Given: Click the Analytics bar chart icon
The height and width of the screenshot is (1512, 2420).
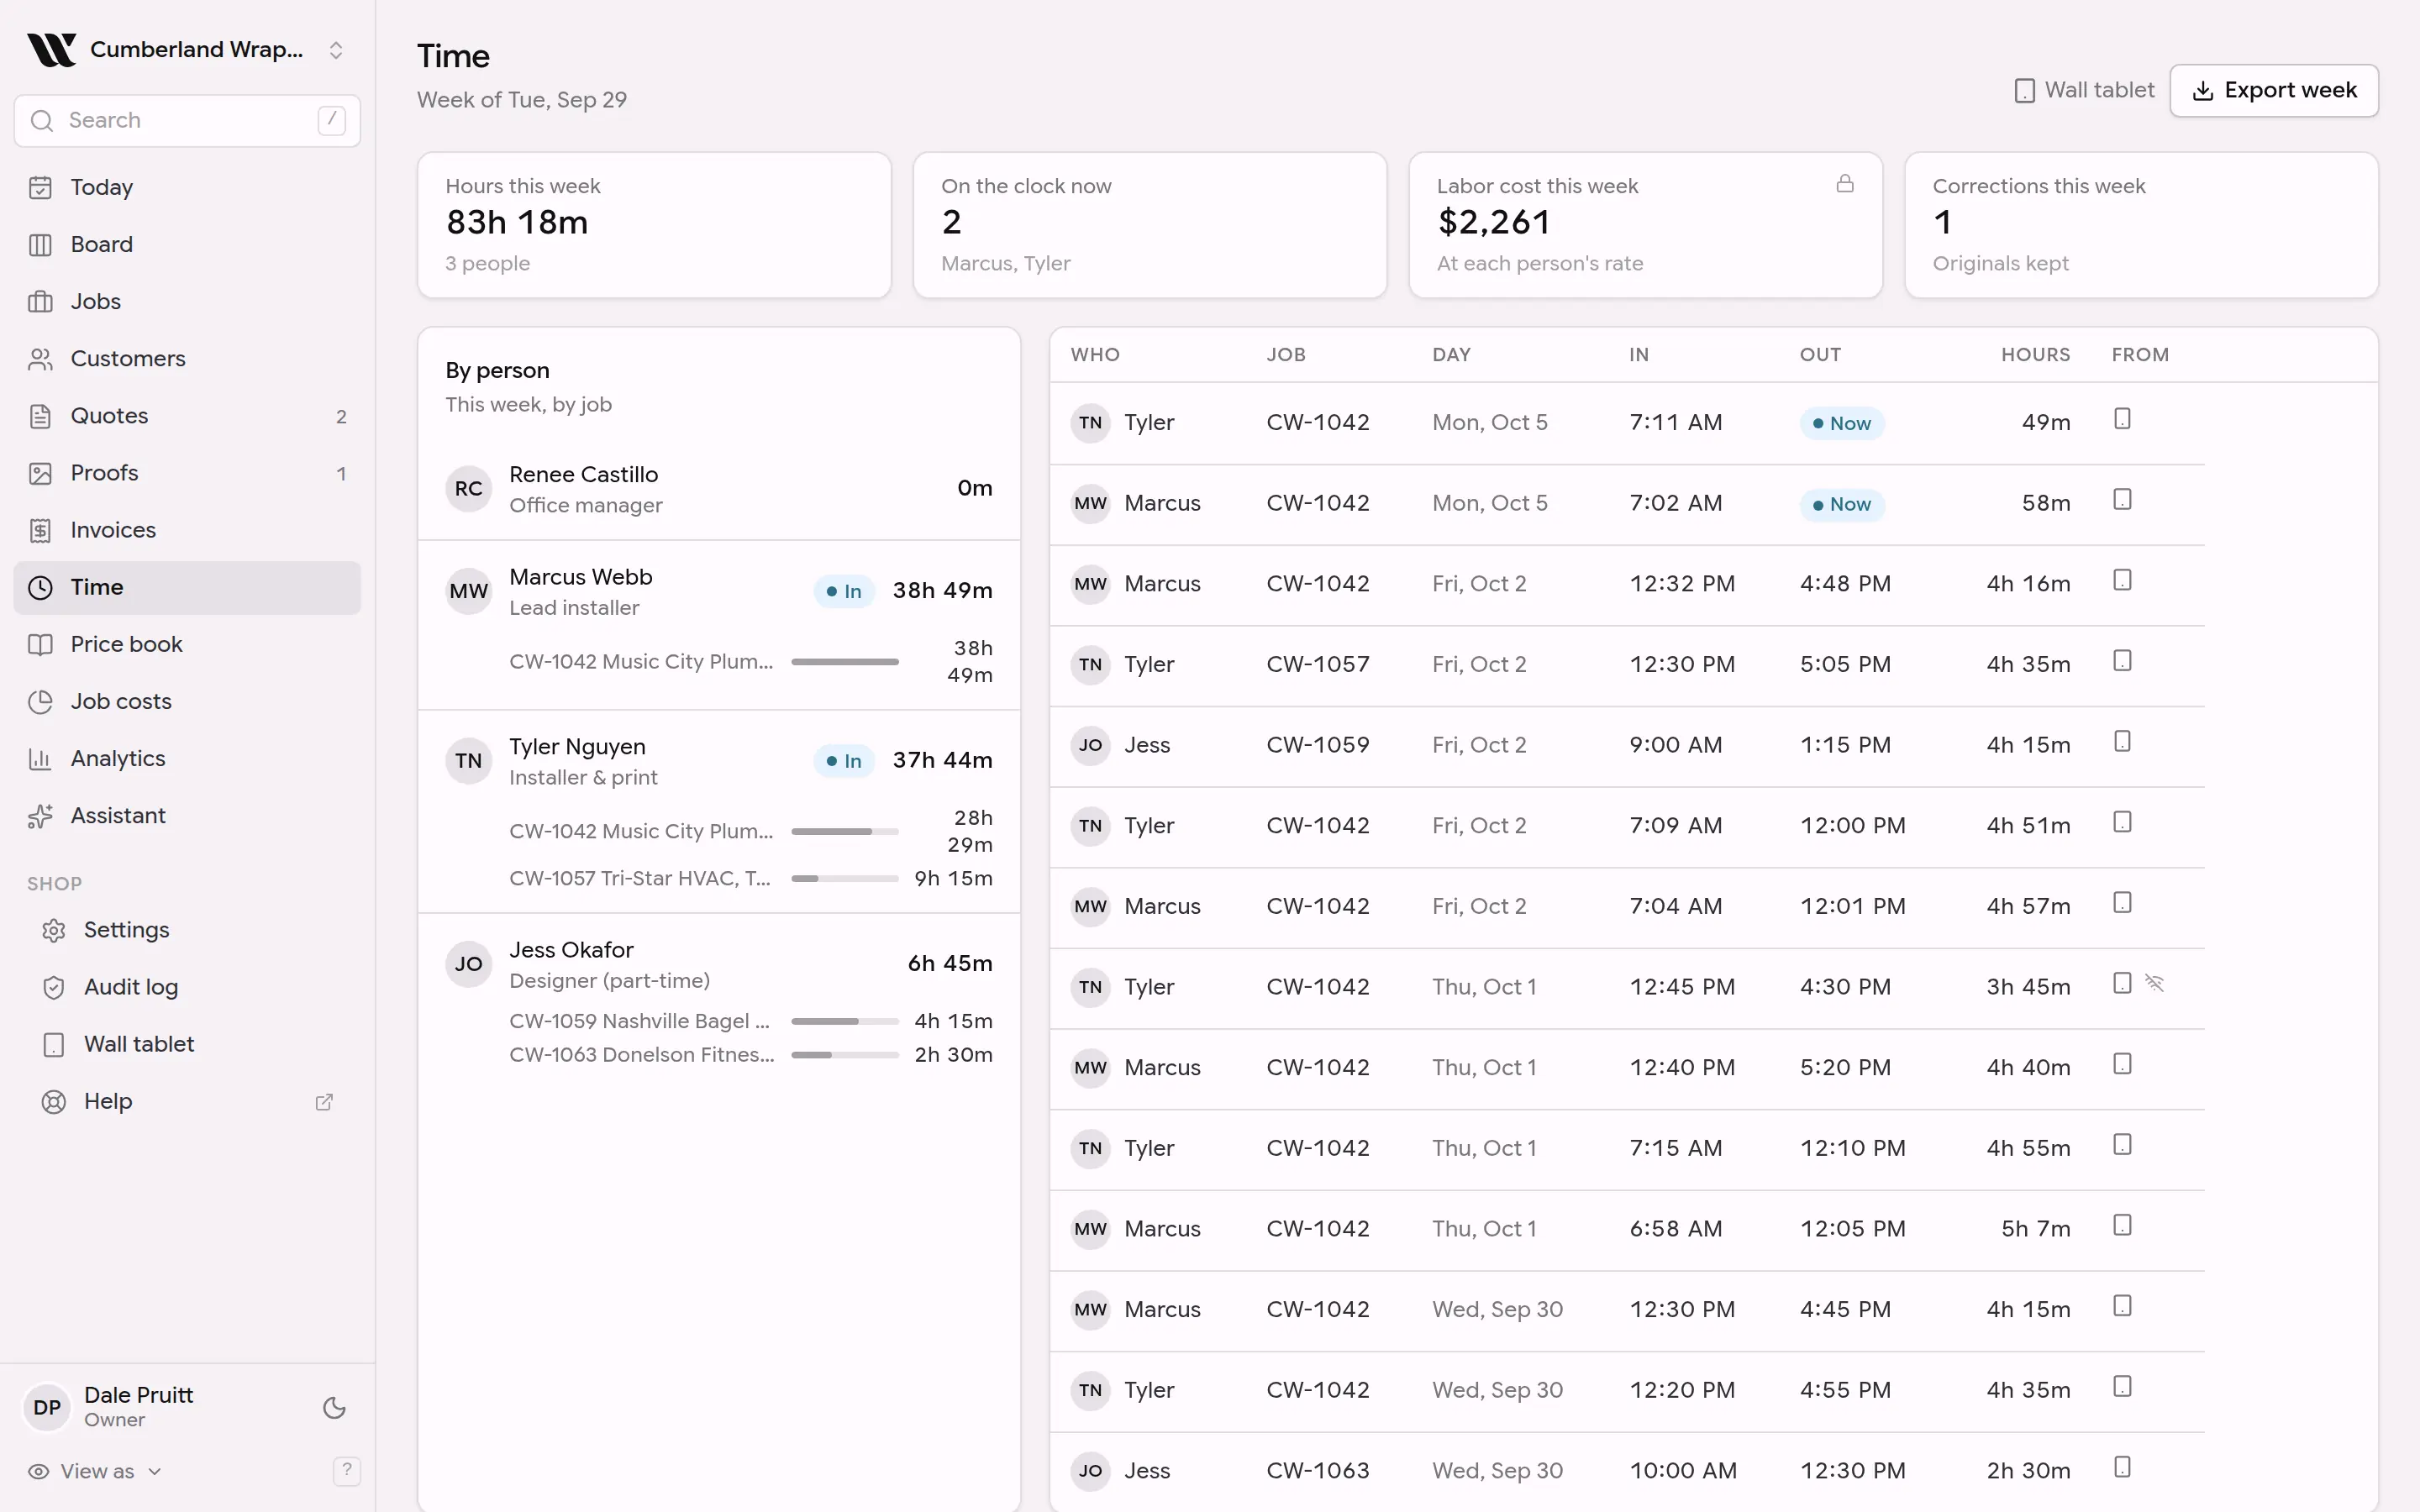Looking at the screenshot, I should pos(40,758).
